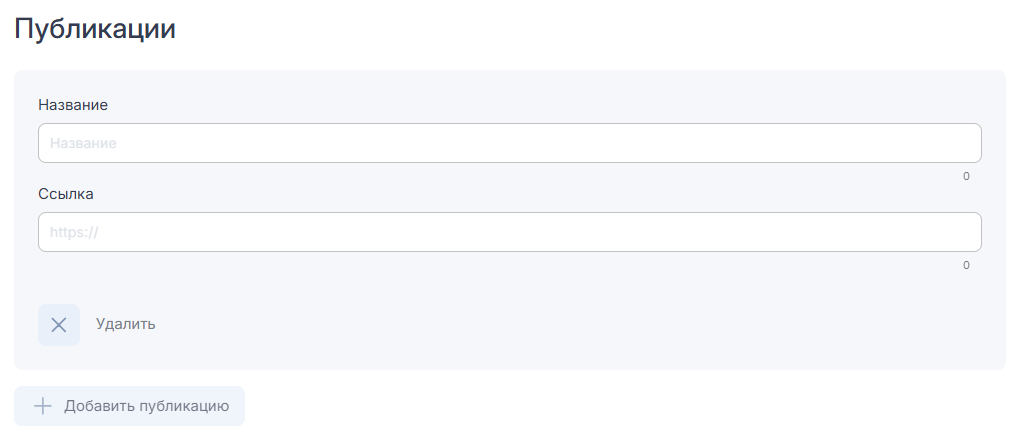Delete the publication block via "Удалить"
The width and height of the screenshot is (1015, 436).
point(125,324)
